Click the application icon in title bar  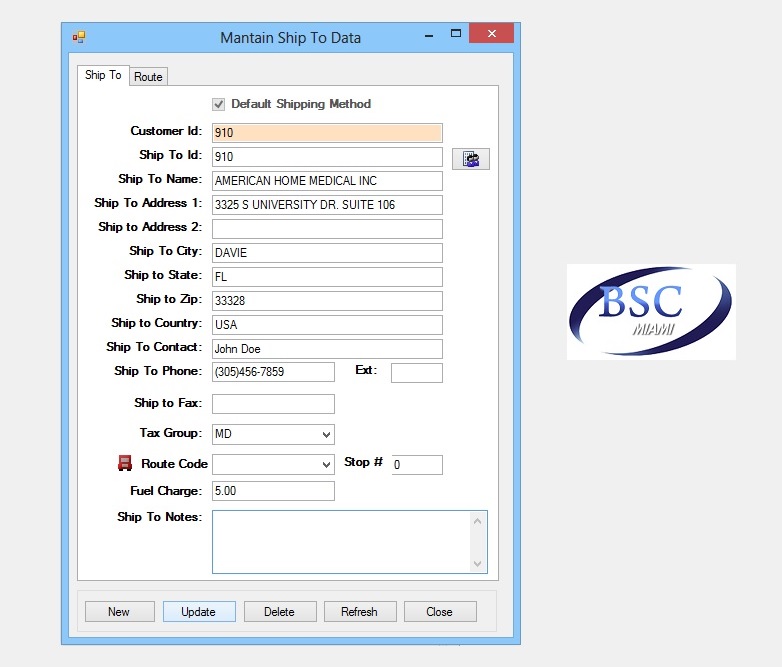tap(79, 37)
